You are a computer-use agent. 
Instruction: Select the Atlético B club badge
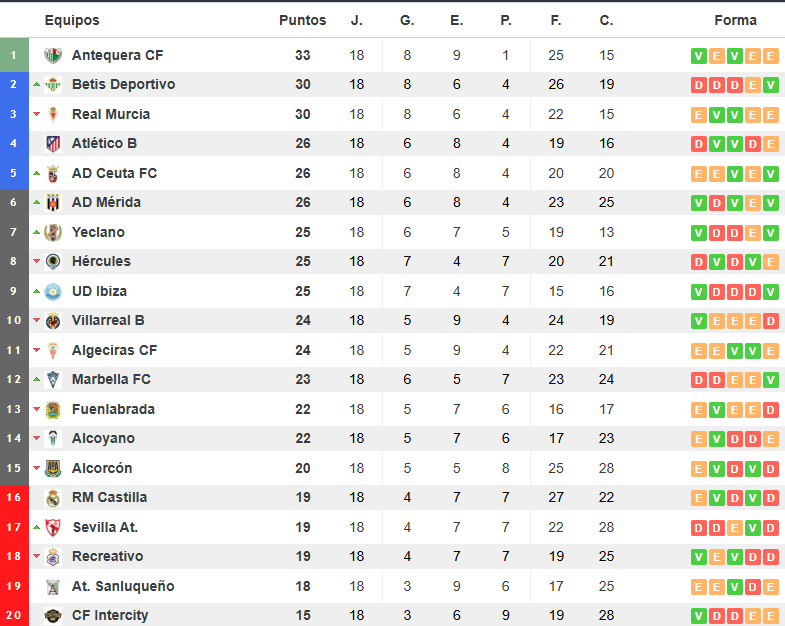[x=53, y=144]
